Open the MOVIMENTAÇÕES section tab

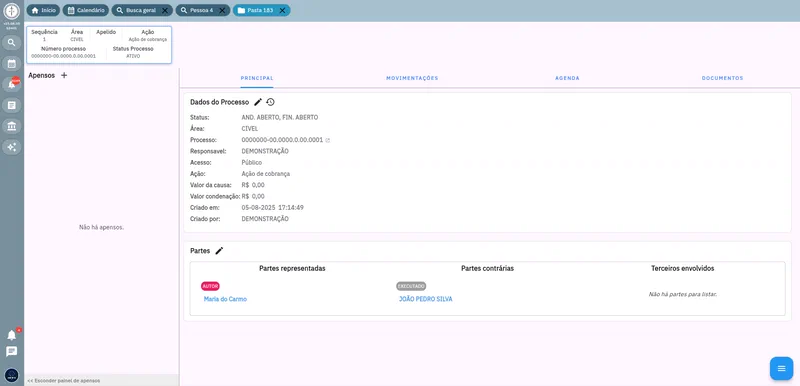(x=412, y=79)
